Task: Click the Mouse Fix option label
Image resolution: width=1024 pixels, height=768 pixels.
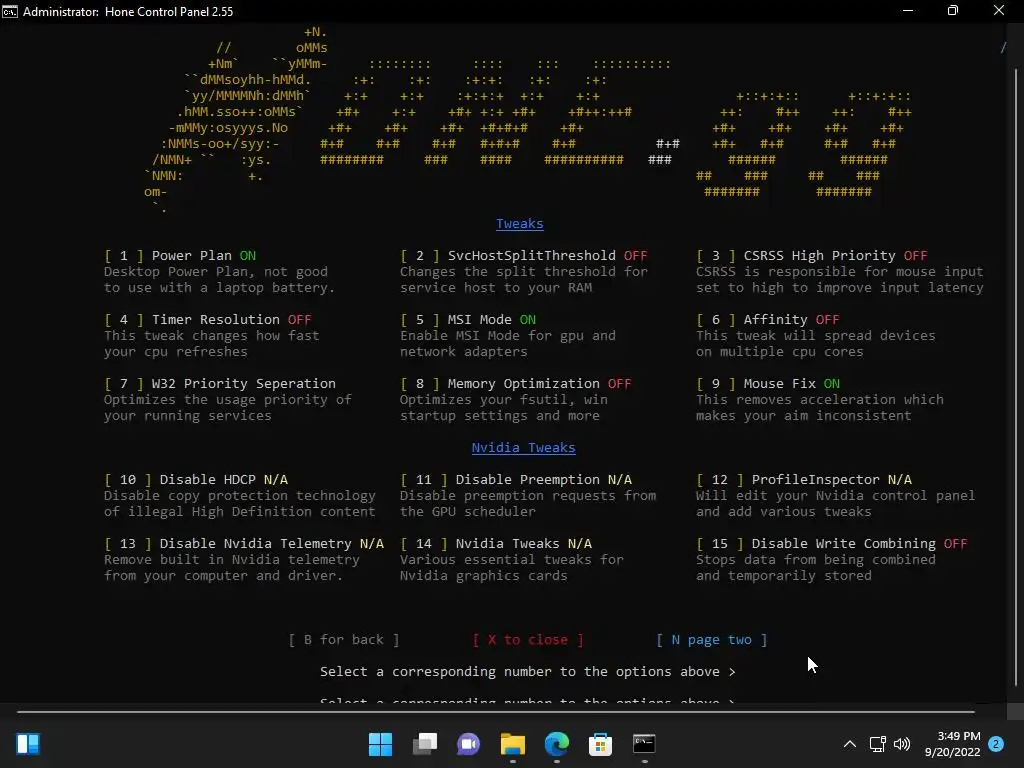Action: 780,383
